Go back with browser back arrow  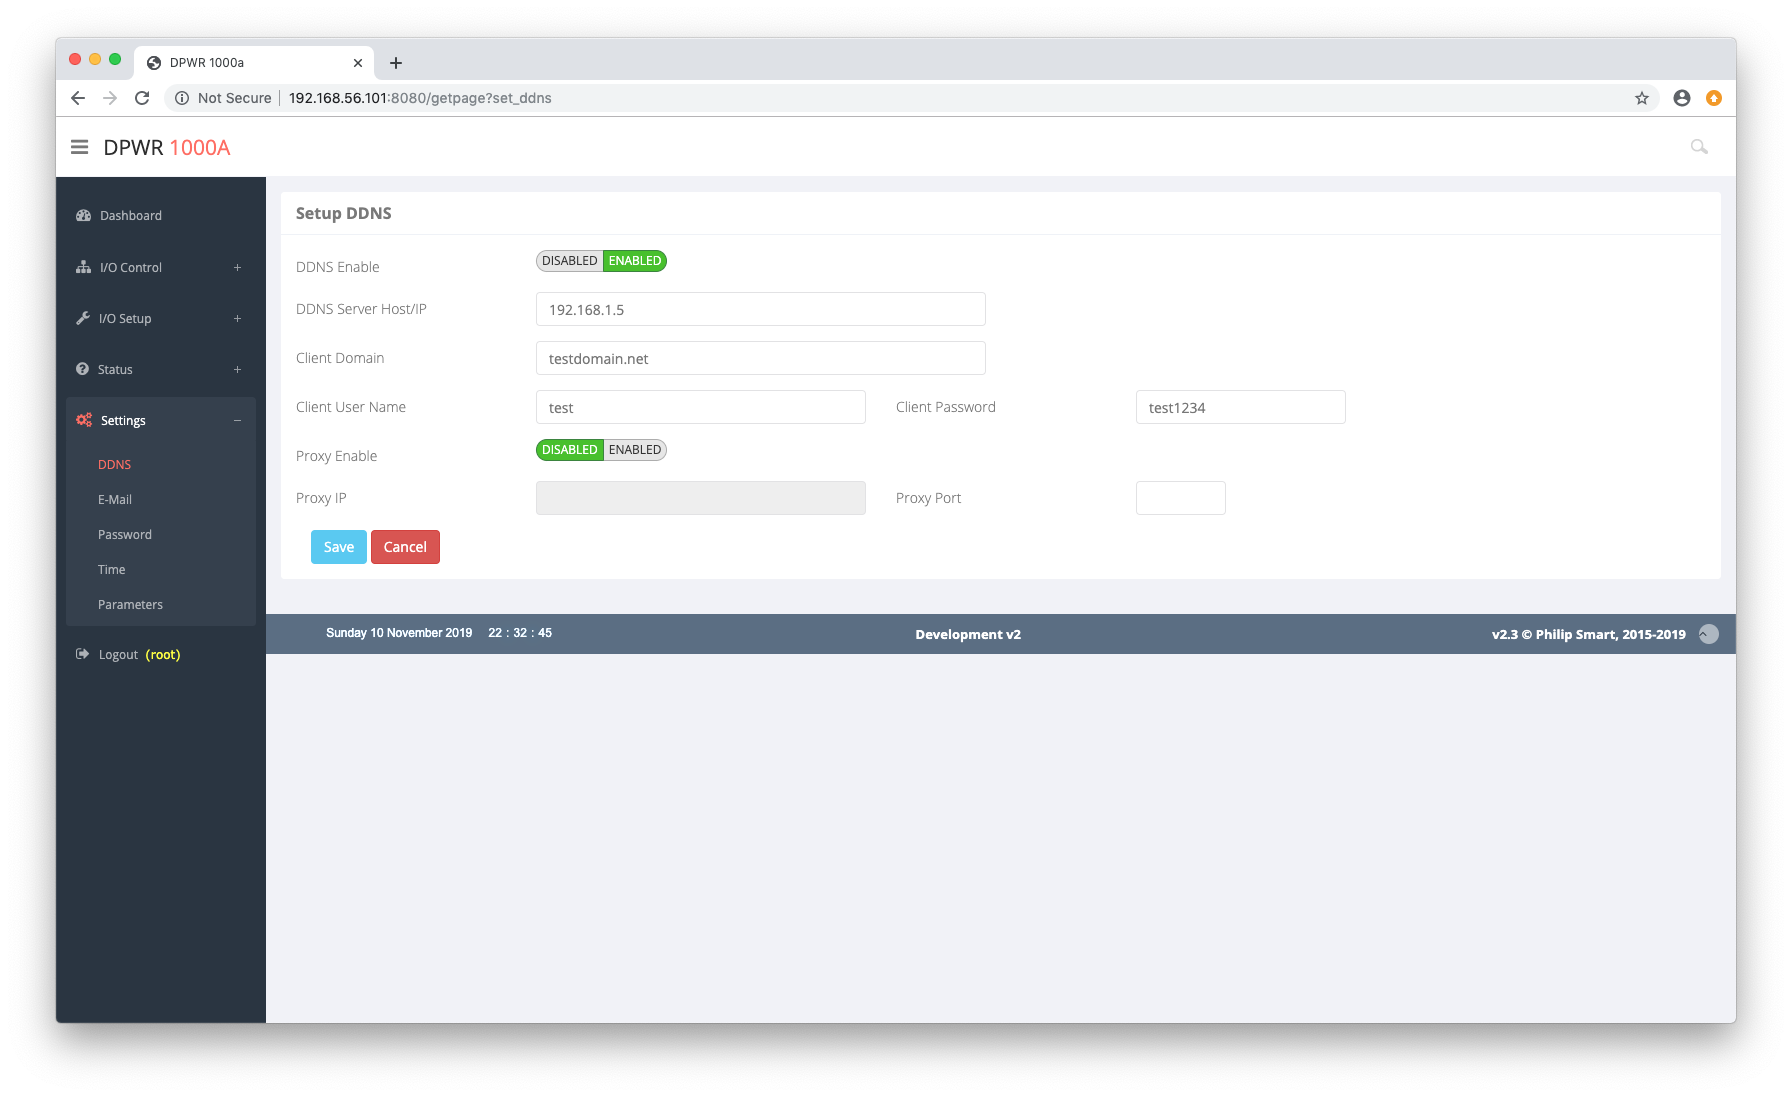(78, 98)
